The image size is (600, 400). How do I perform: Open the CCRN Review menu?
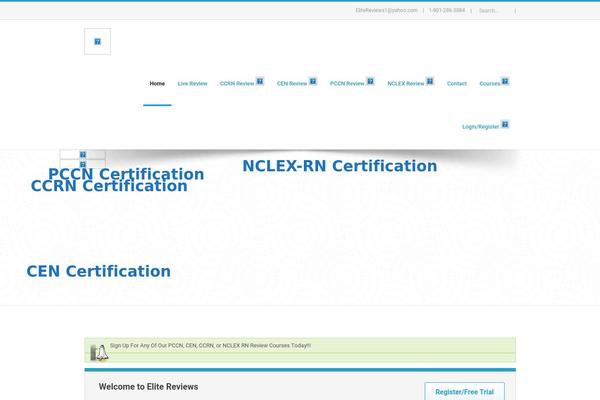[237, 83]
